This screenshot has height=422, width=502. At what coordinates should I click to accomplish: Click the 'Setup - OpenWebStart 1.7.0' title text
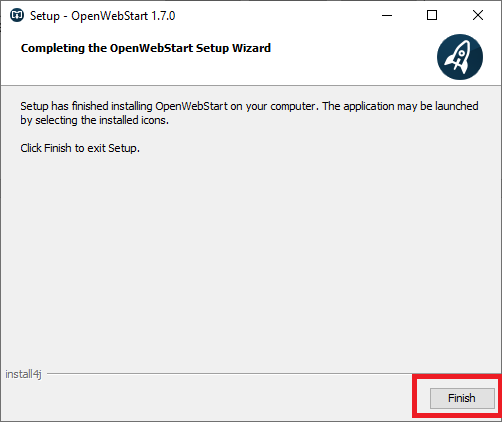[103, 16]
